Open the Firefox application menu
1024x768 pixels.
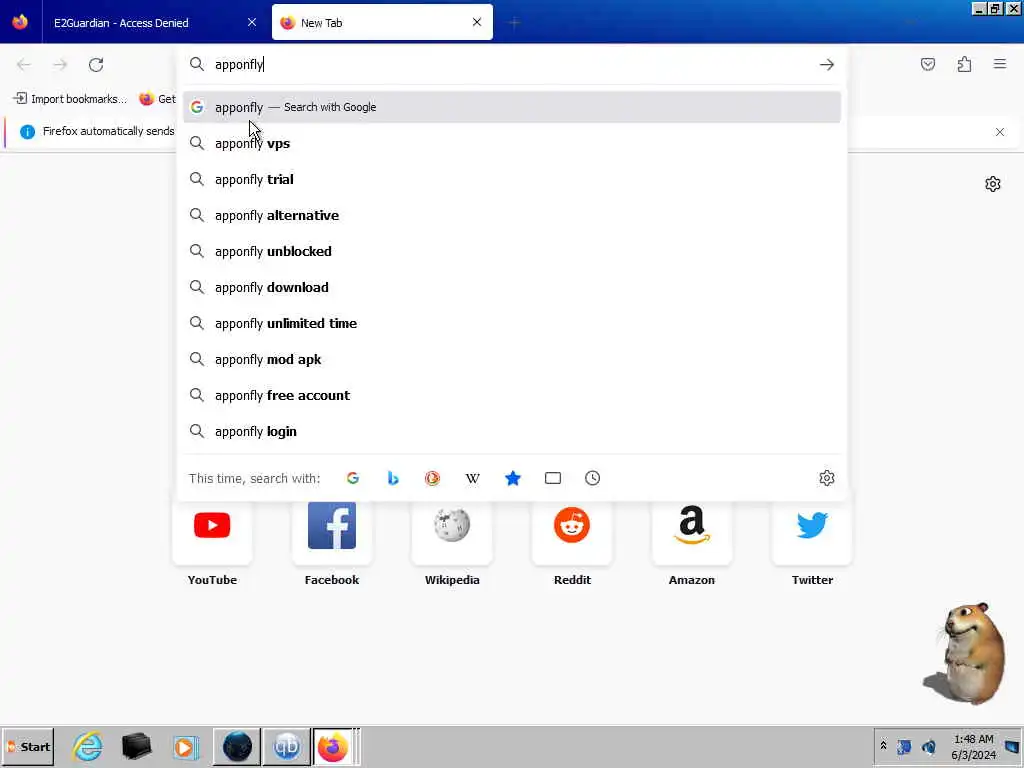click(x=1000, y=64)
